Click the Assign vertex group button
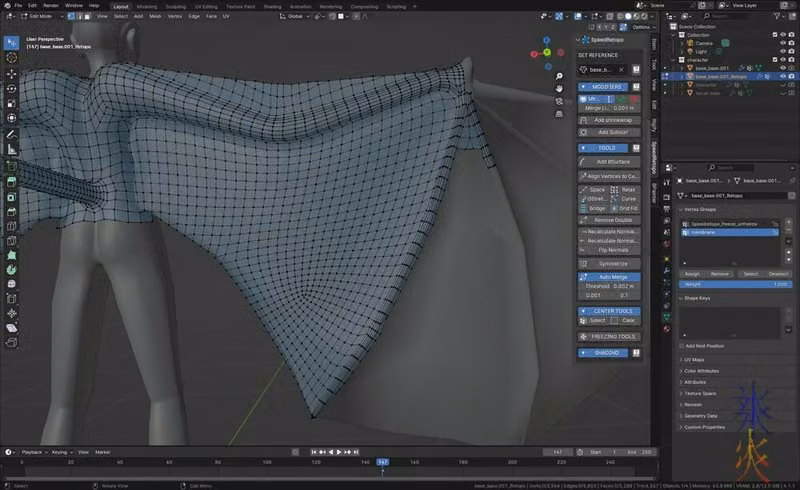The width and height of the screenshot is (800, 490). pos(692,274)
